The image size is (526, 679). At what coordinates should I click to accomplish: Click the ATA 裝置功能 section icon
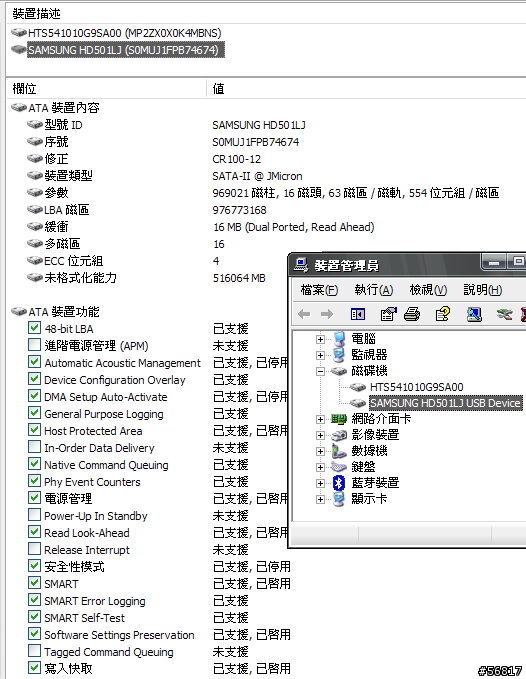(x=19, y=311)
